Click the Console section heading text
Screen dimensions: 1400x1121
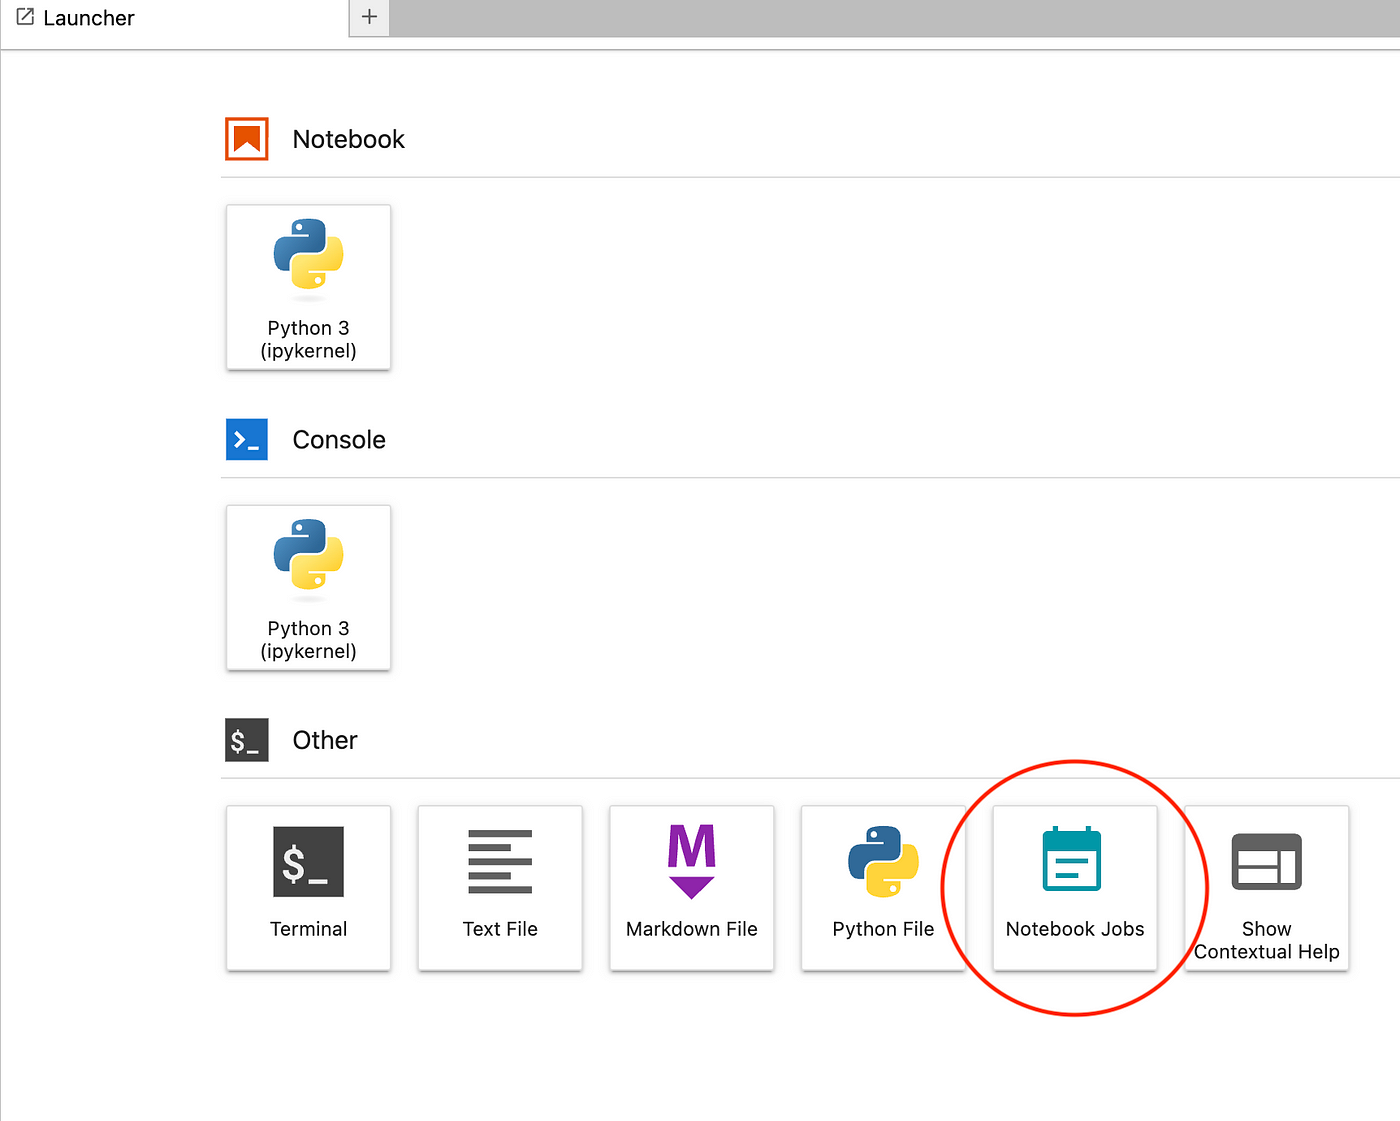click(339, 439)
